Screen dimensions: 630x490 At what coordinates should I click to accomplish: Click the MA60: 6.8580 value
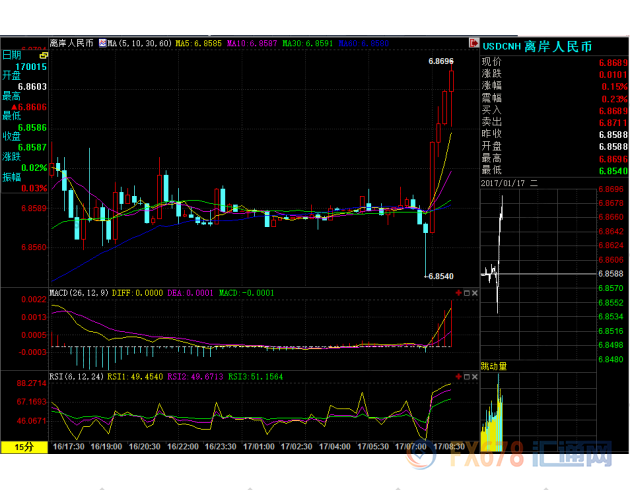(364, 43)
